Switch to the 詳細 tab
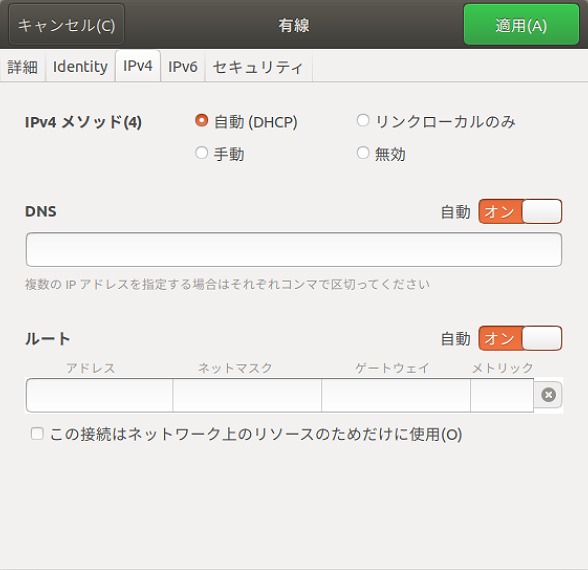 pos(22,67)
